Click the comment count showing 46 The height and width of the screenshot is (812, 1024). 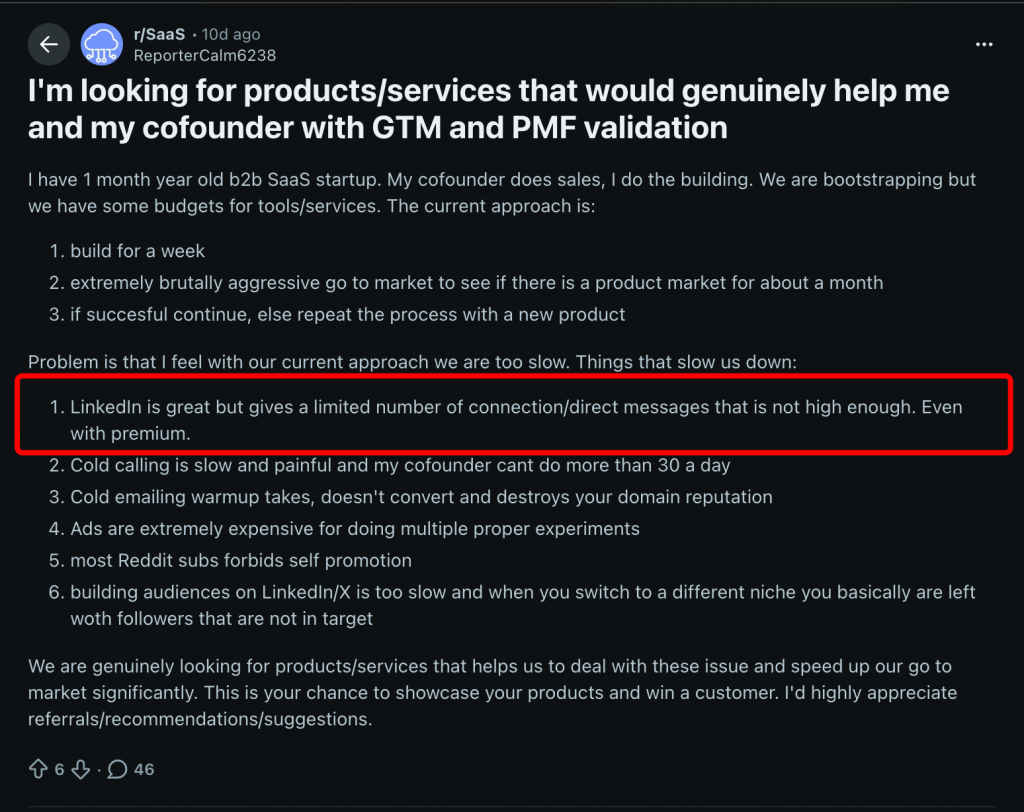coord(143,769)
